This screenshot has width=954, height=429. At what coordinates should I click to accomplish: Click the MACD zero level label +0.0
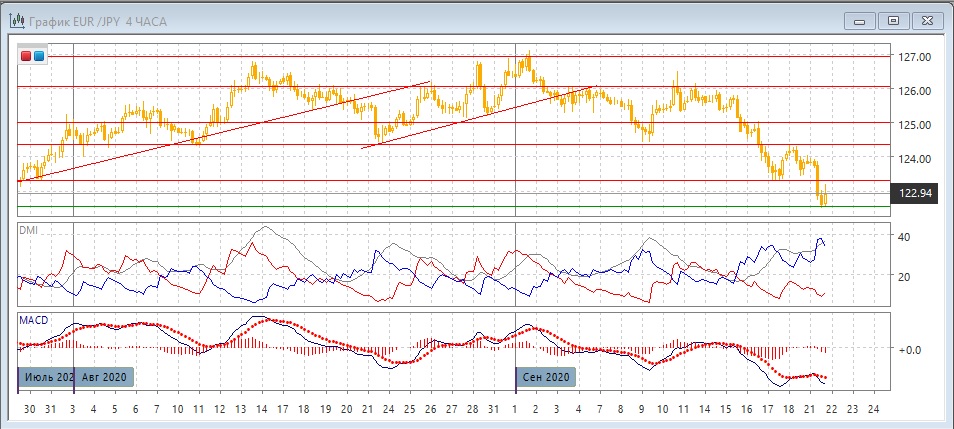pos(909,349)
